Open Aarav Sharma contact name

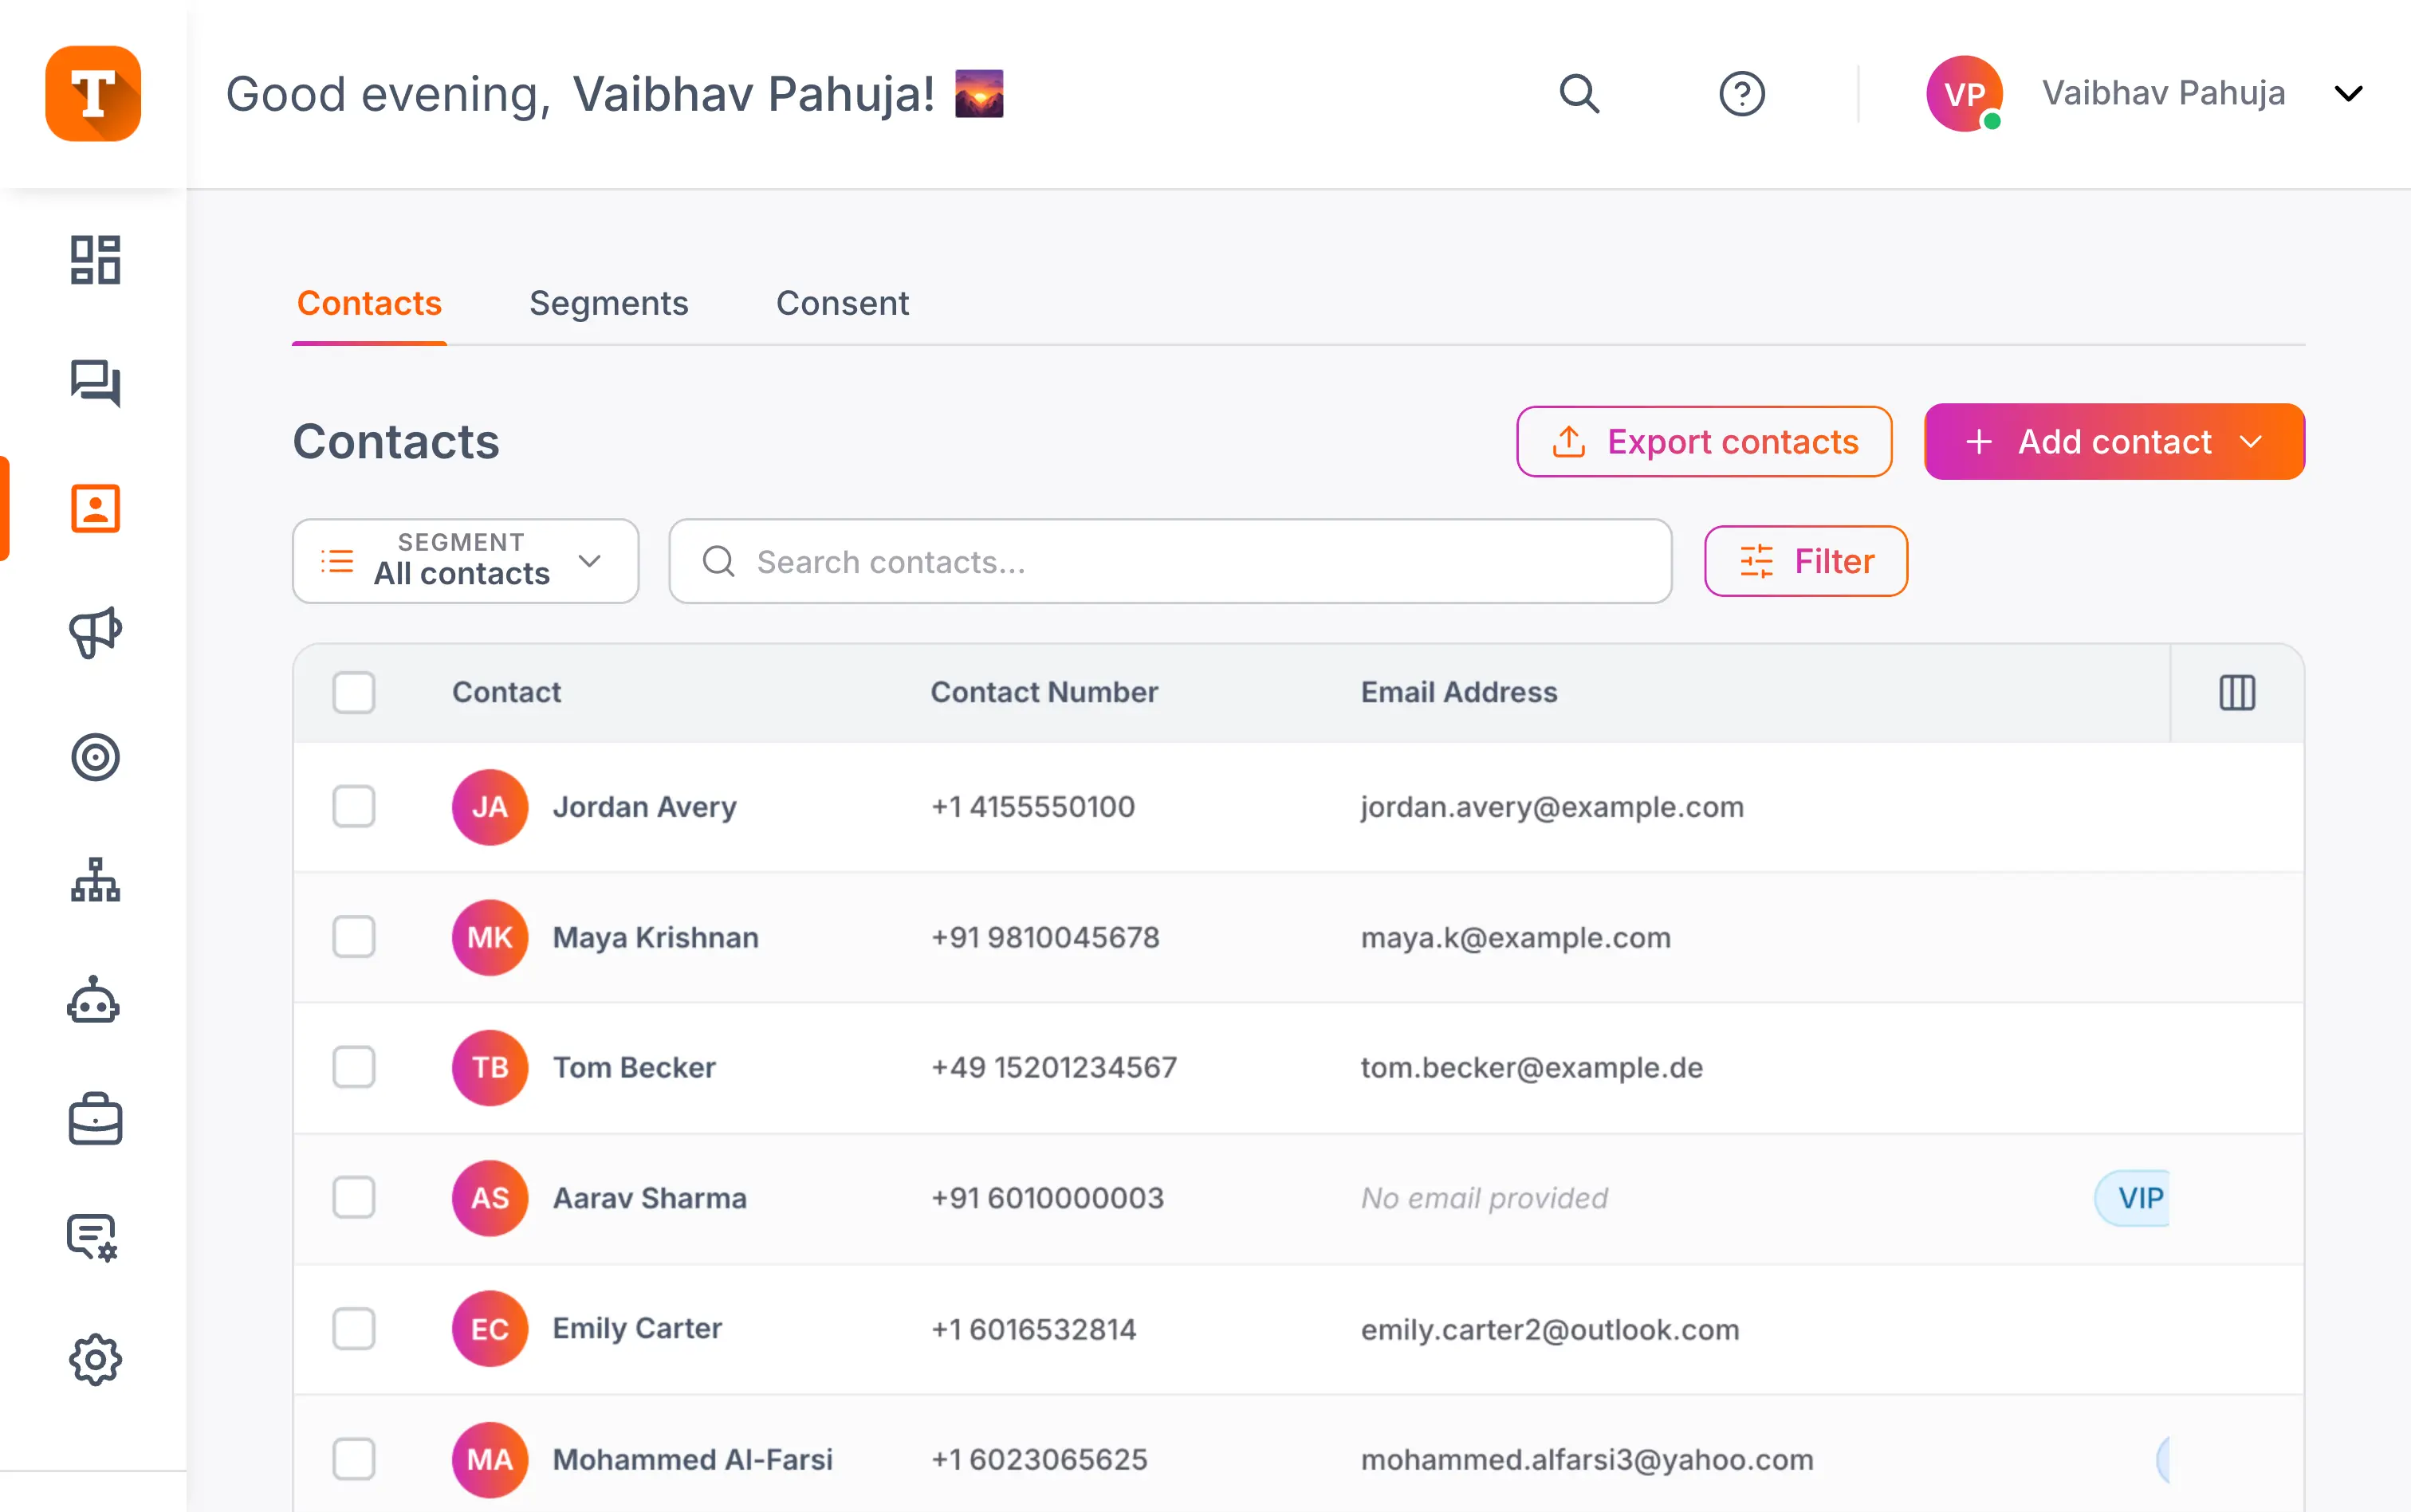point(649,1198)
